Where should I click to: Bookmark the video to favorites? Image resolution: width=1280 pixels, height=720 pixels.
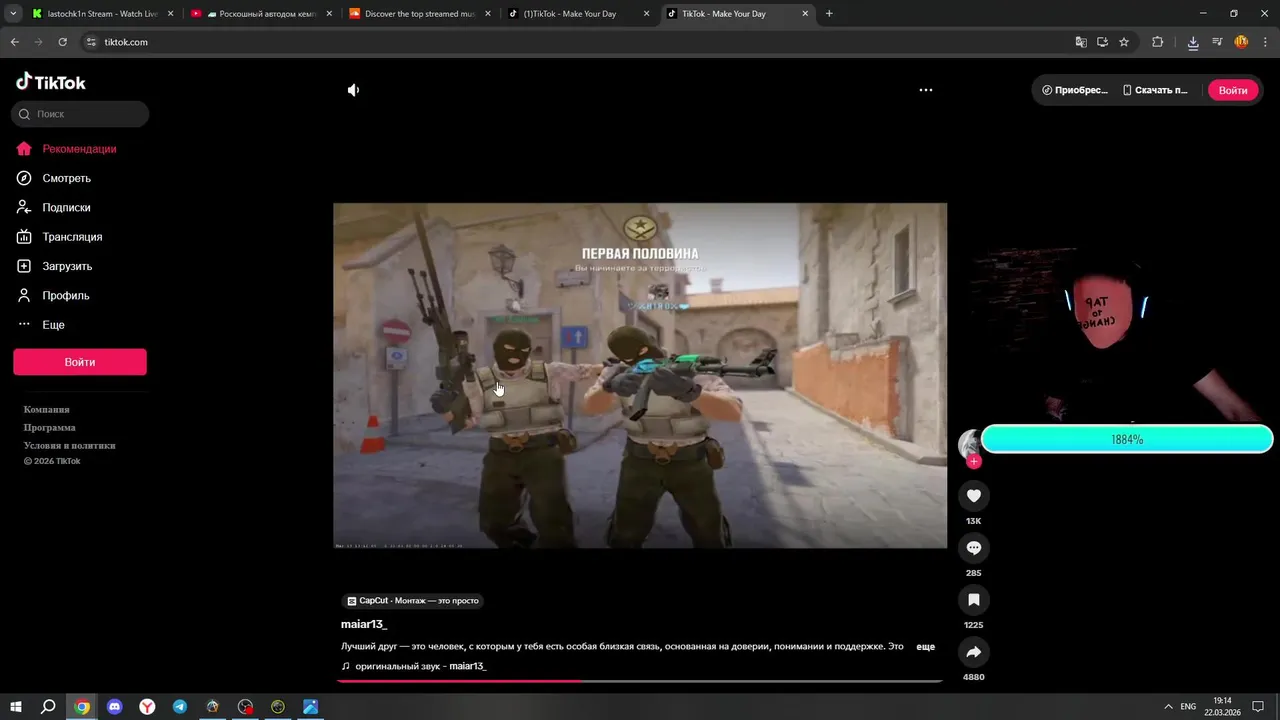[974, 600]
